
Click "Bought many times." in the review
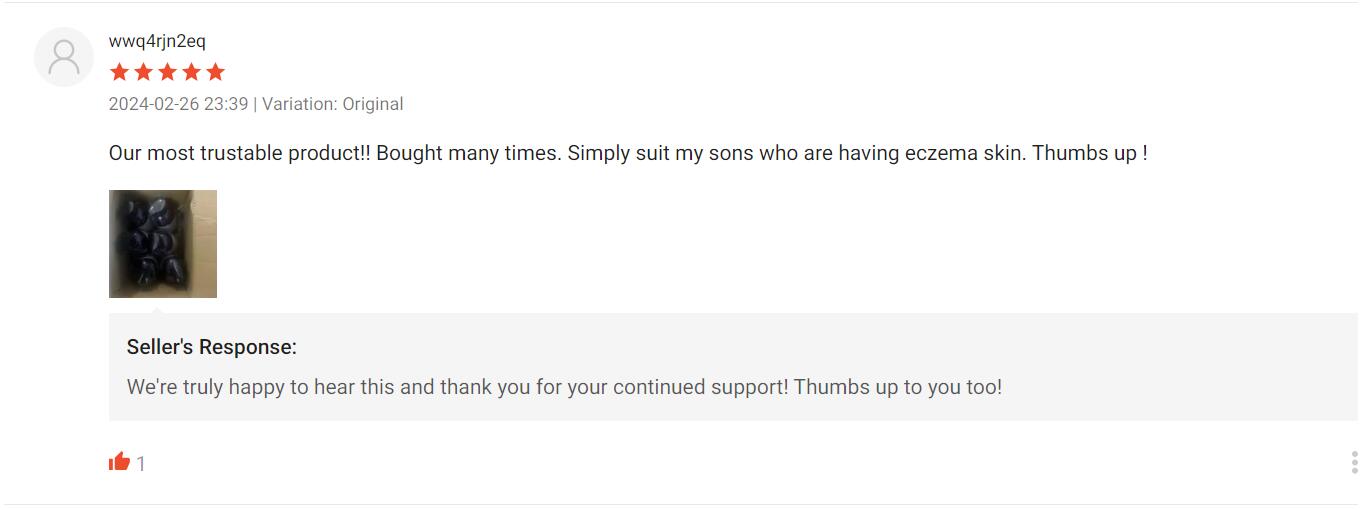point(469,154)
